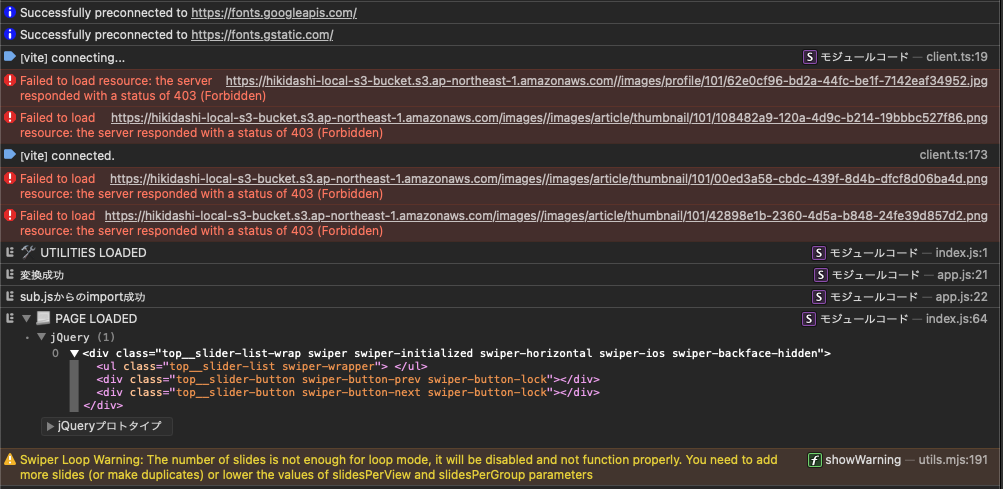The height and width of the screenshot is (489, 1003).
Task: Collapse the jQuery (1) object tree
Action: (42, 338)
